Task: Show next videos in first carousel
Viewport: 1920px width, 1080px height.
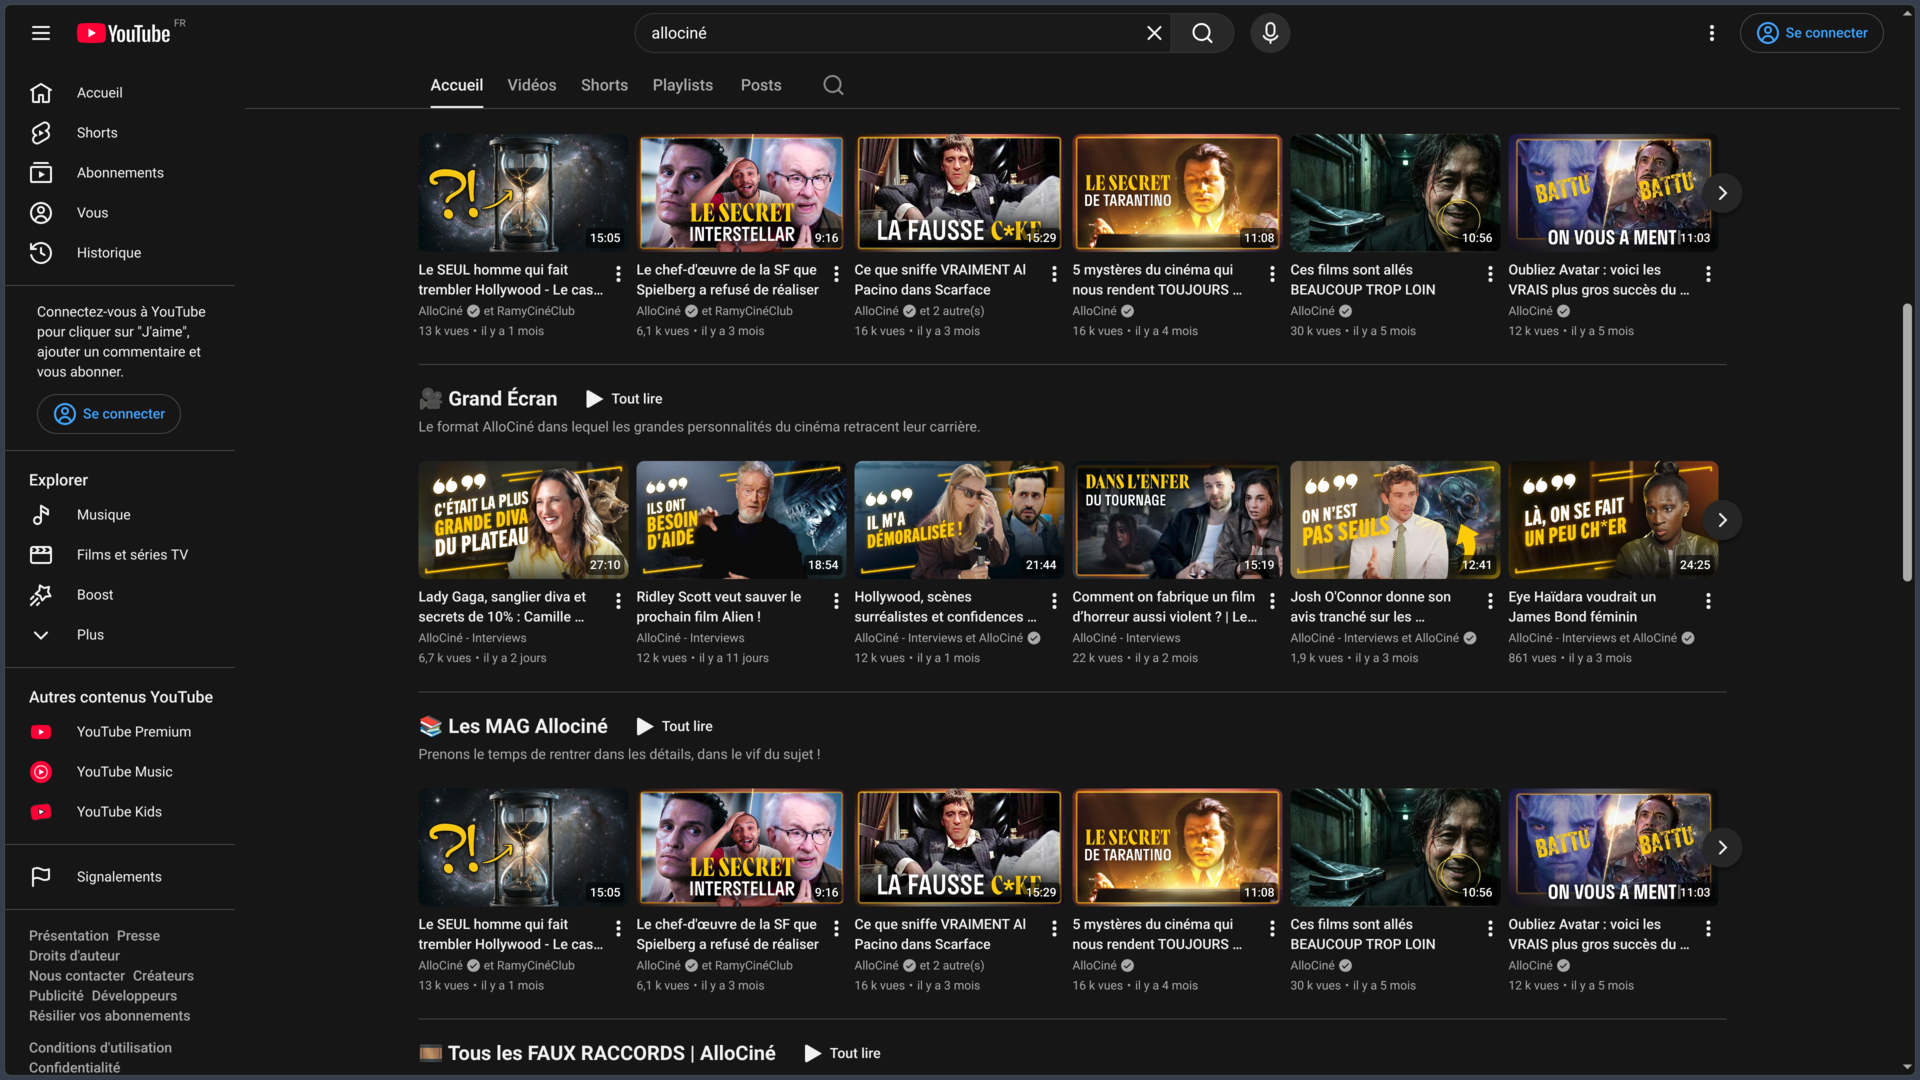Action: click(1722, 193)
